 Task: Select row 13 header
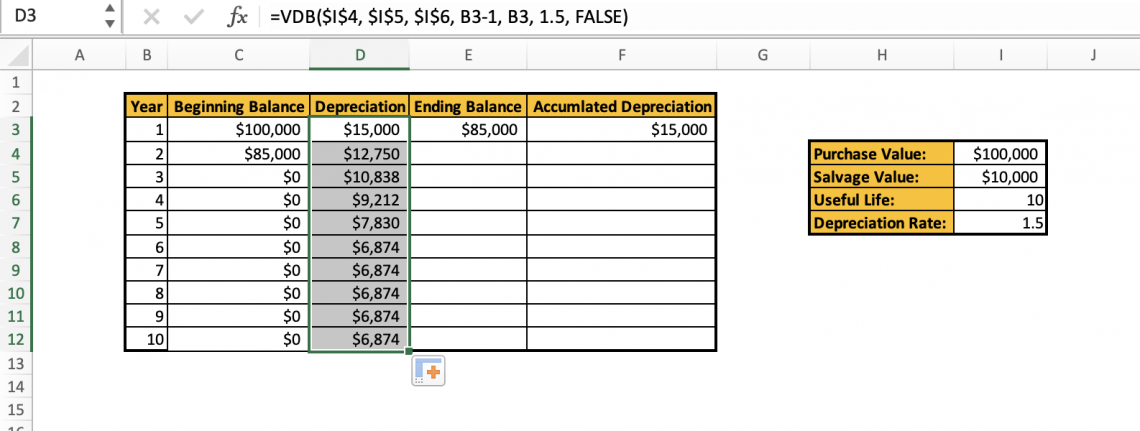point(17,364)
